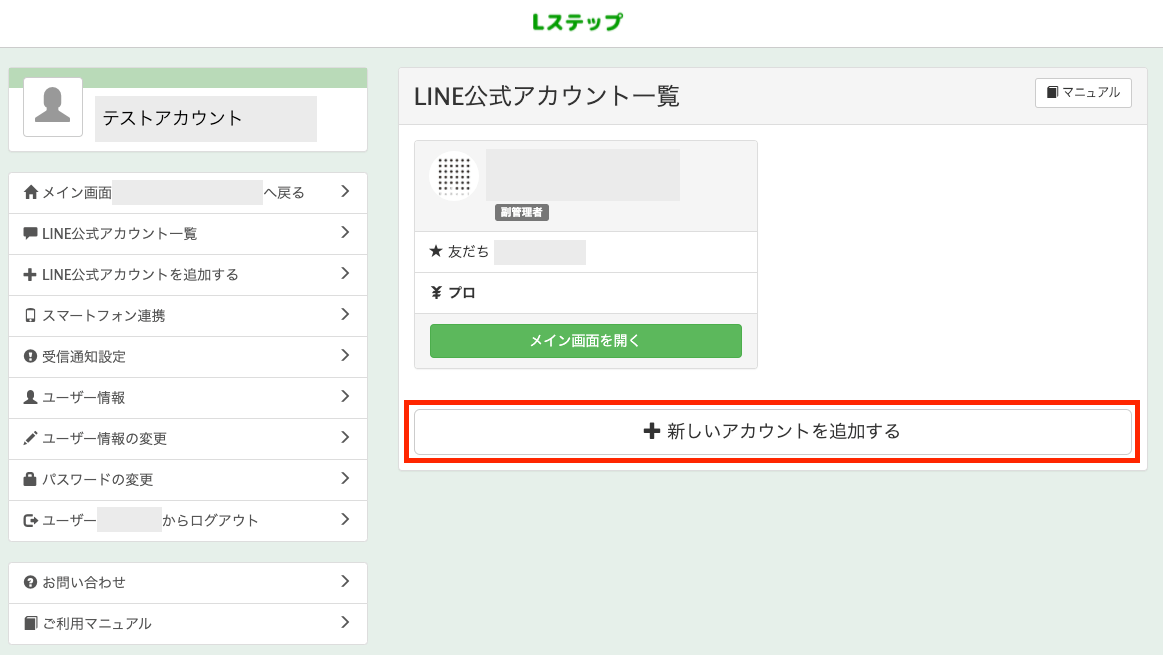Open LINE公式アカウントを追加する menu item
This screenshot has height=655, width=1163.
[x=188, y=274]
